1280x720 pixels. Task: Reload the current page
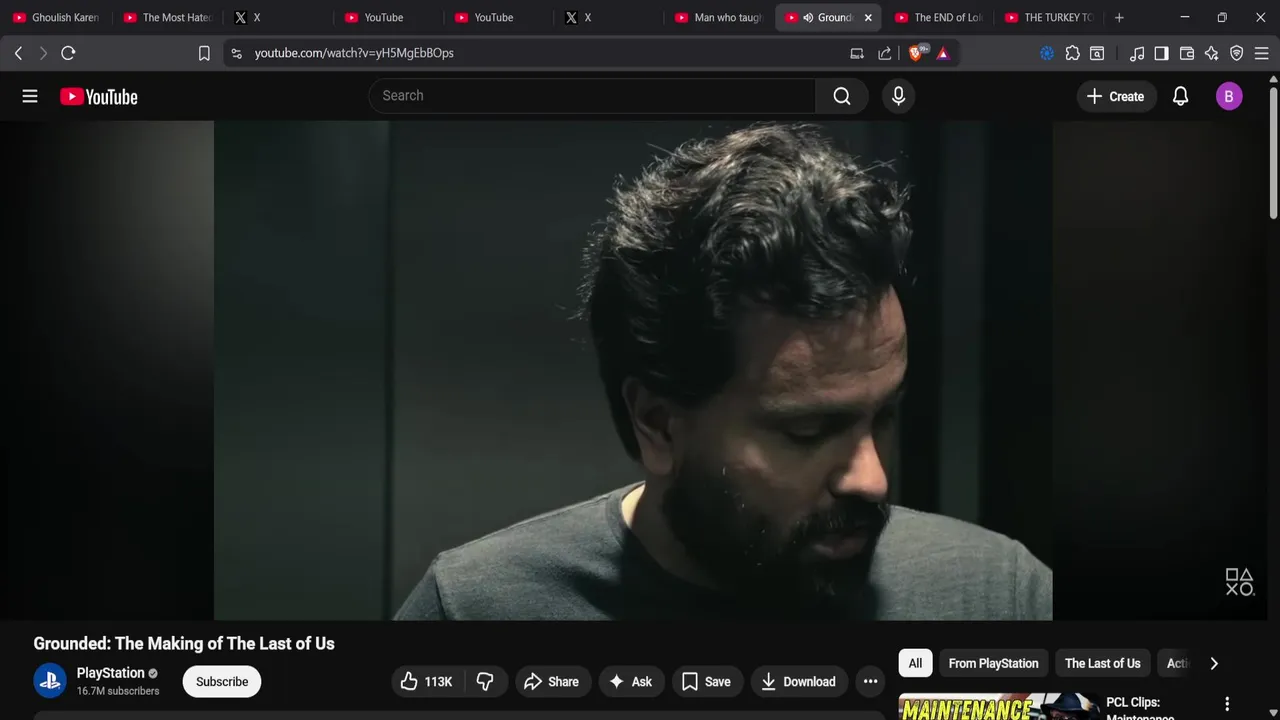point(68,53)
